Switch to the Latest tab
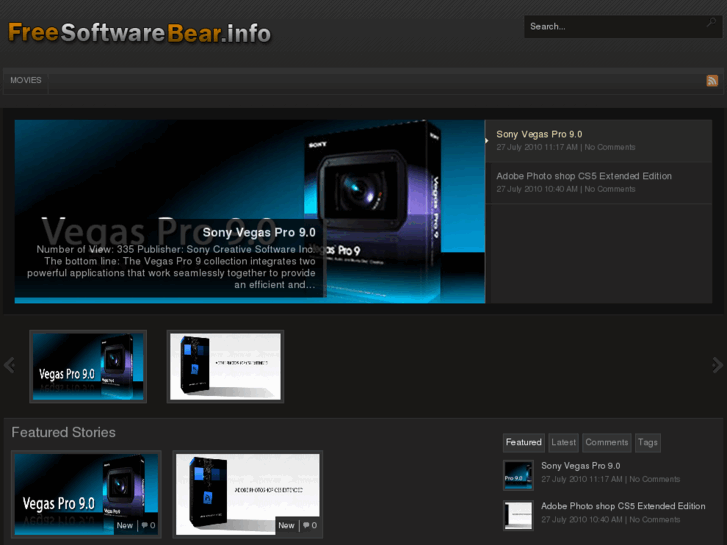The width and height of the screenshot is (727, 545). point(563,442)
